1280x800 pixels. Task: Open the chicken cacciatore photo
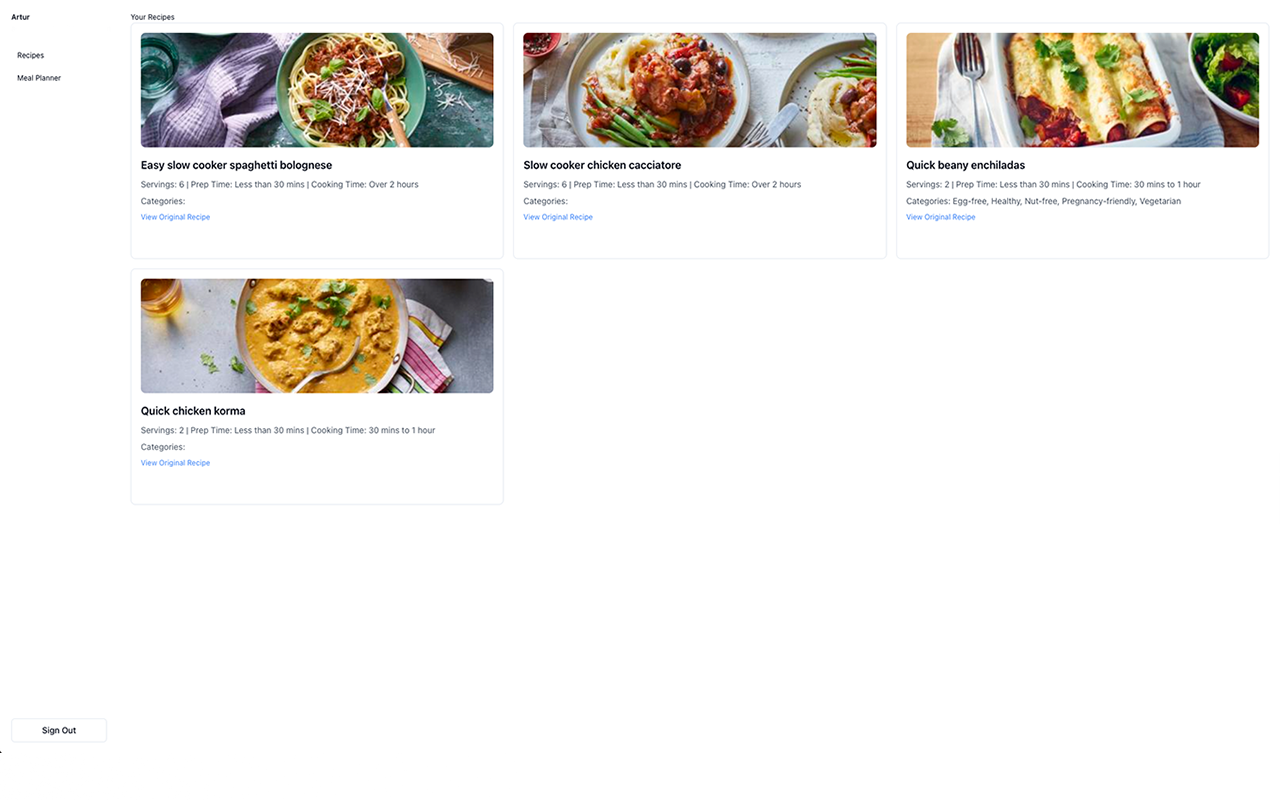(700, 90)
